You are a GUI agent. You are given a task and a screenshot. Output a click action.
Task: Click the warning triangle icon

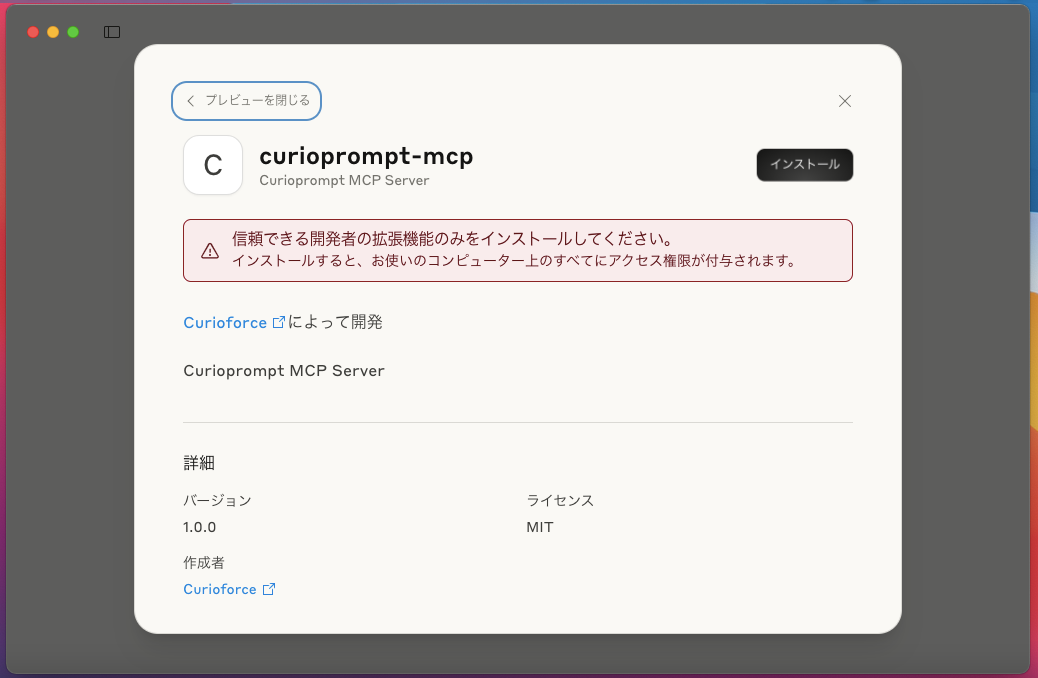point(210,251)
